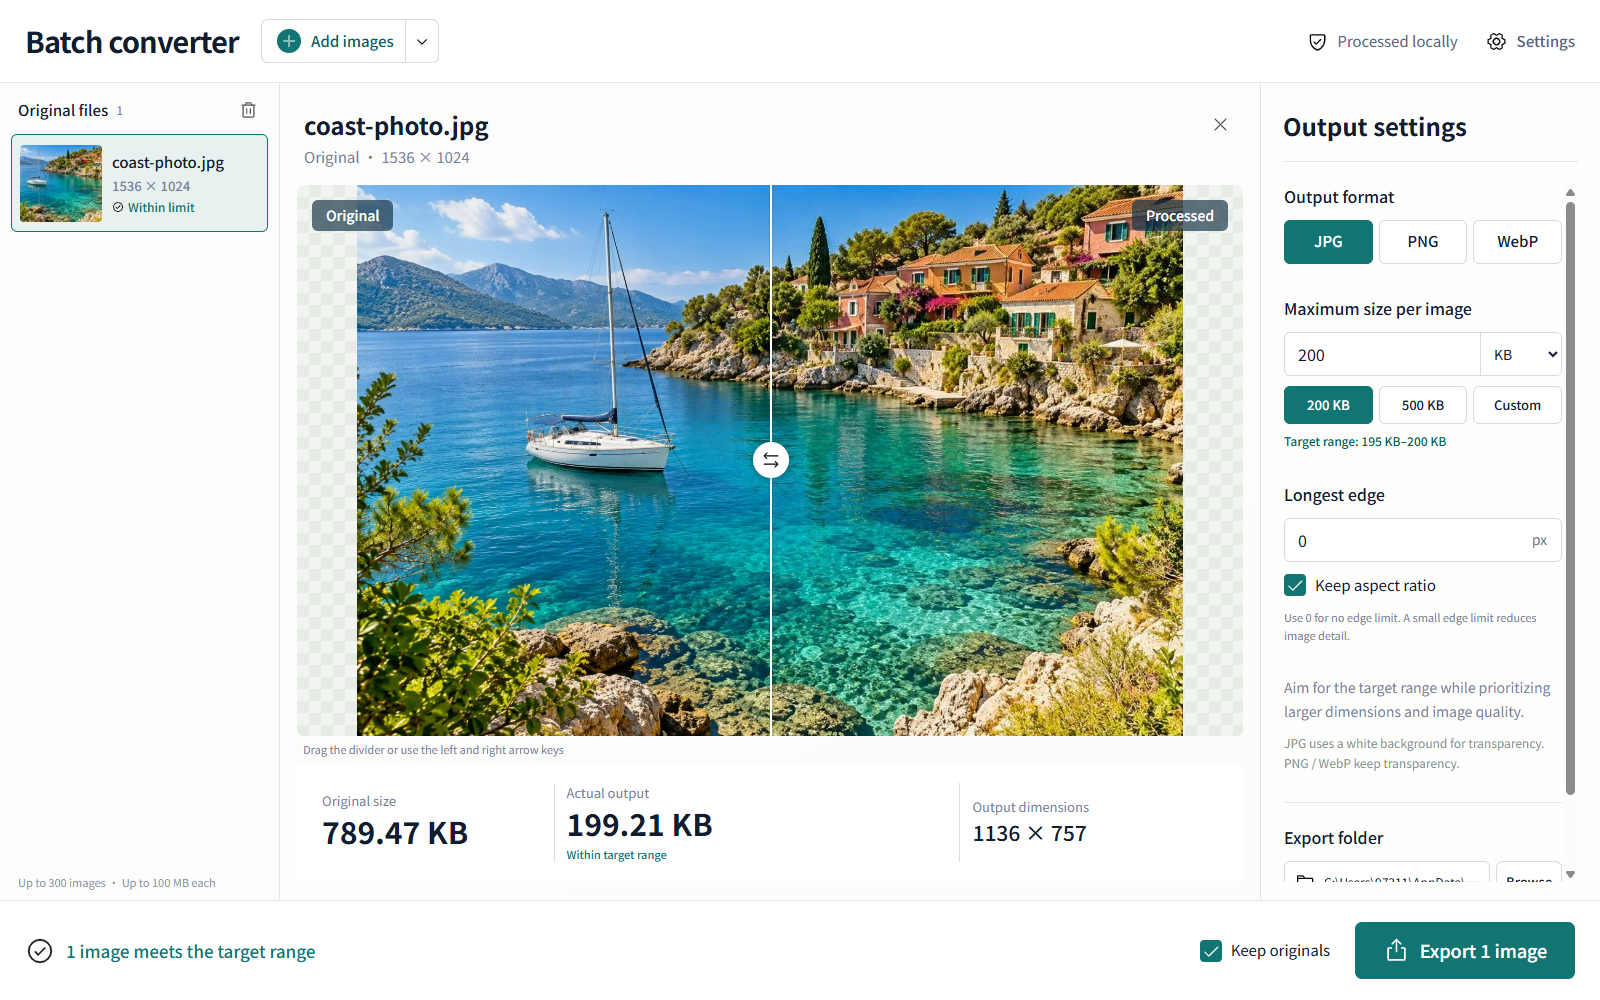Screen dimensions: 1600x1000
Task: Select the 500 KB preset
Action: (1423, 405)
